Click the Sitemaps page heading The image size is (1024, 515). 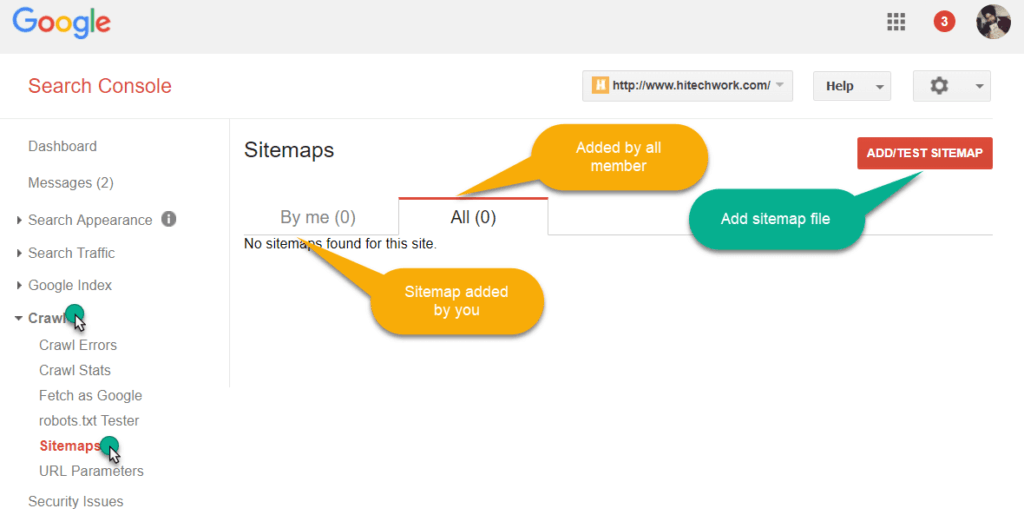point(289,150)
